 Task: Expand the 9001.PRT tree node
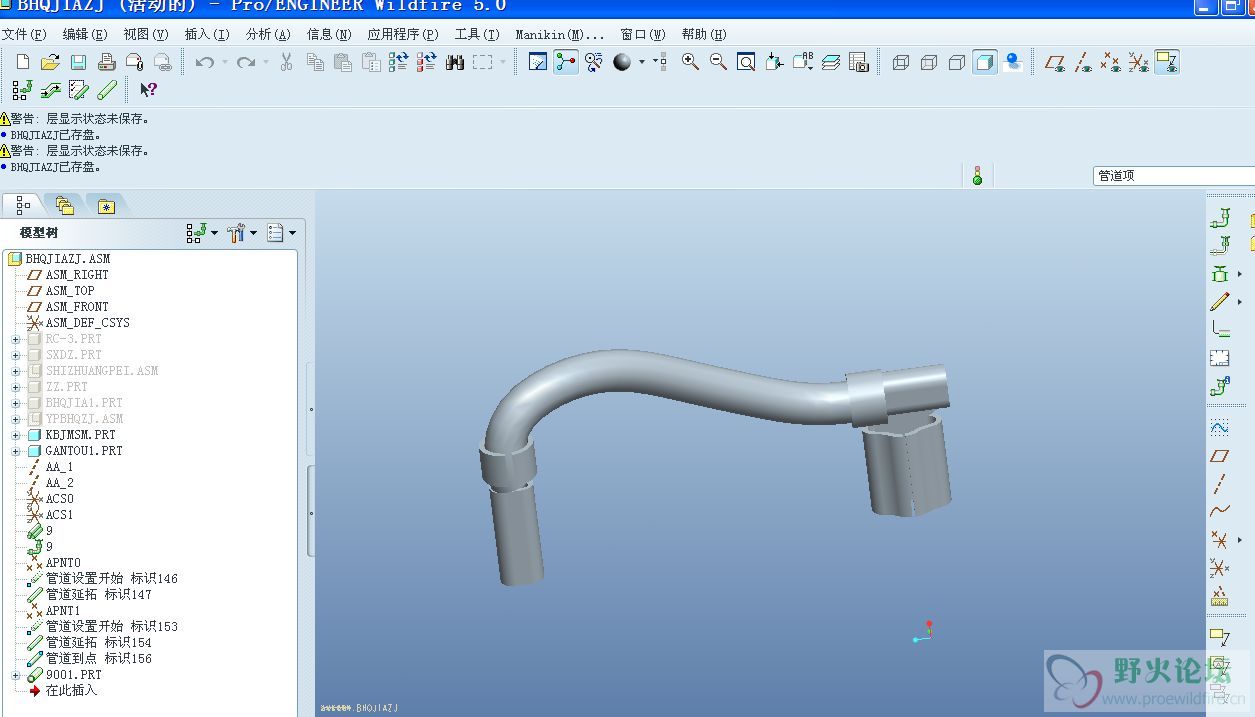(16, 675)
